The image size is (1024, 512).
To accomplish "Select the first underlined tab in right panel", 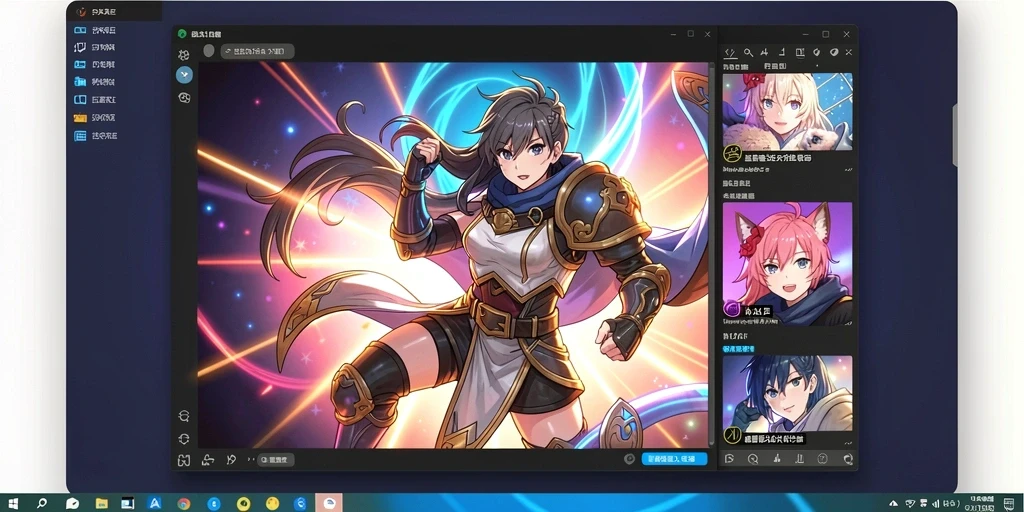I will (x=735, y=67).
